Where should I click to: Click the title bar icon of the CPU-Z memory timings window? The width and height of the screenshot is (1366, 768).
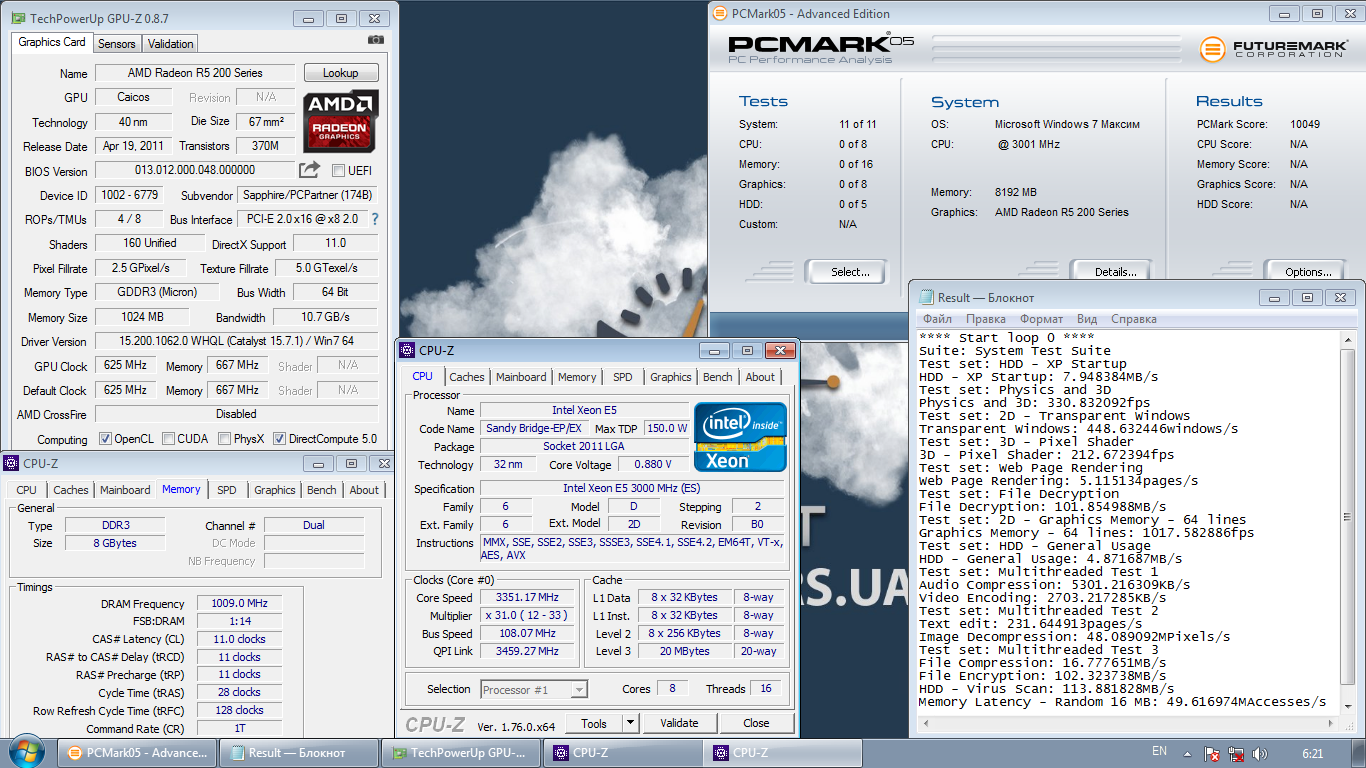(x=11, y=463)
